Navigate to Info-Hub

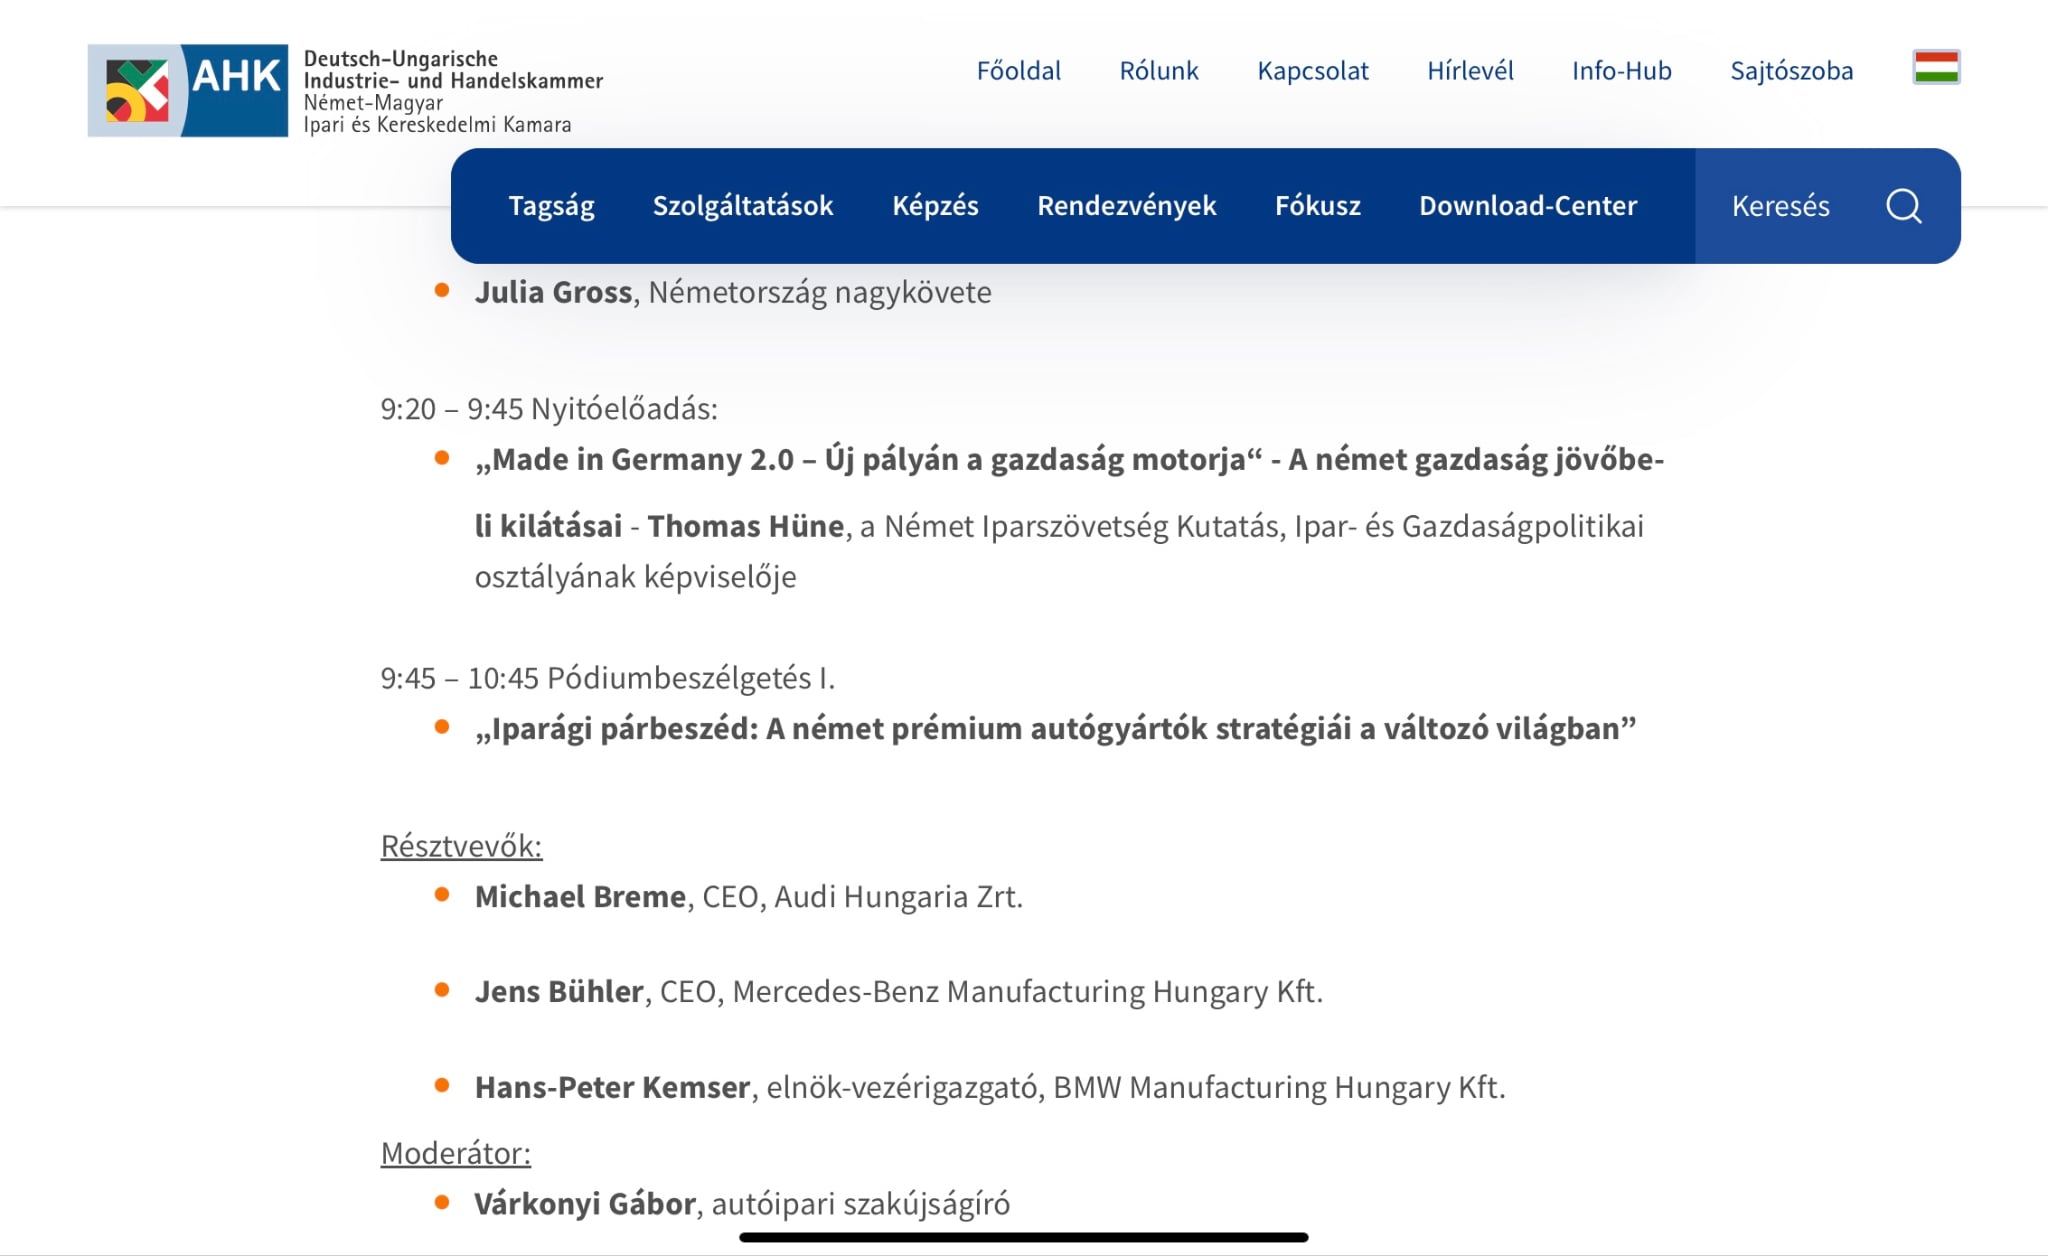click(x=1621, y=71)
